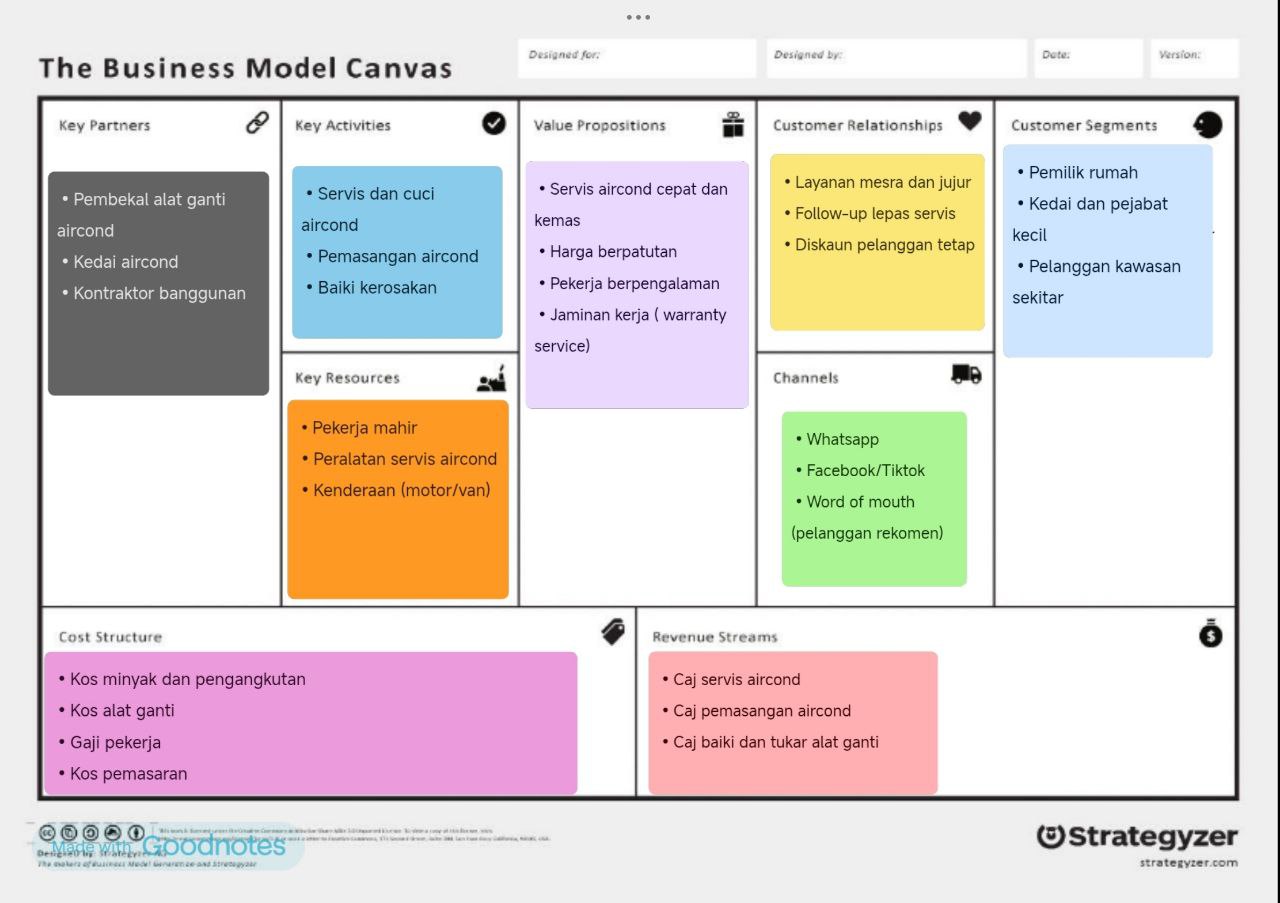This screenshot has width=1280, height=903.
Task: Open the three-dot menu at top
Action: point(638,17)
